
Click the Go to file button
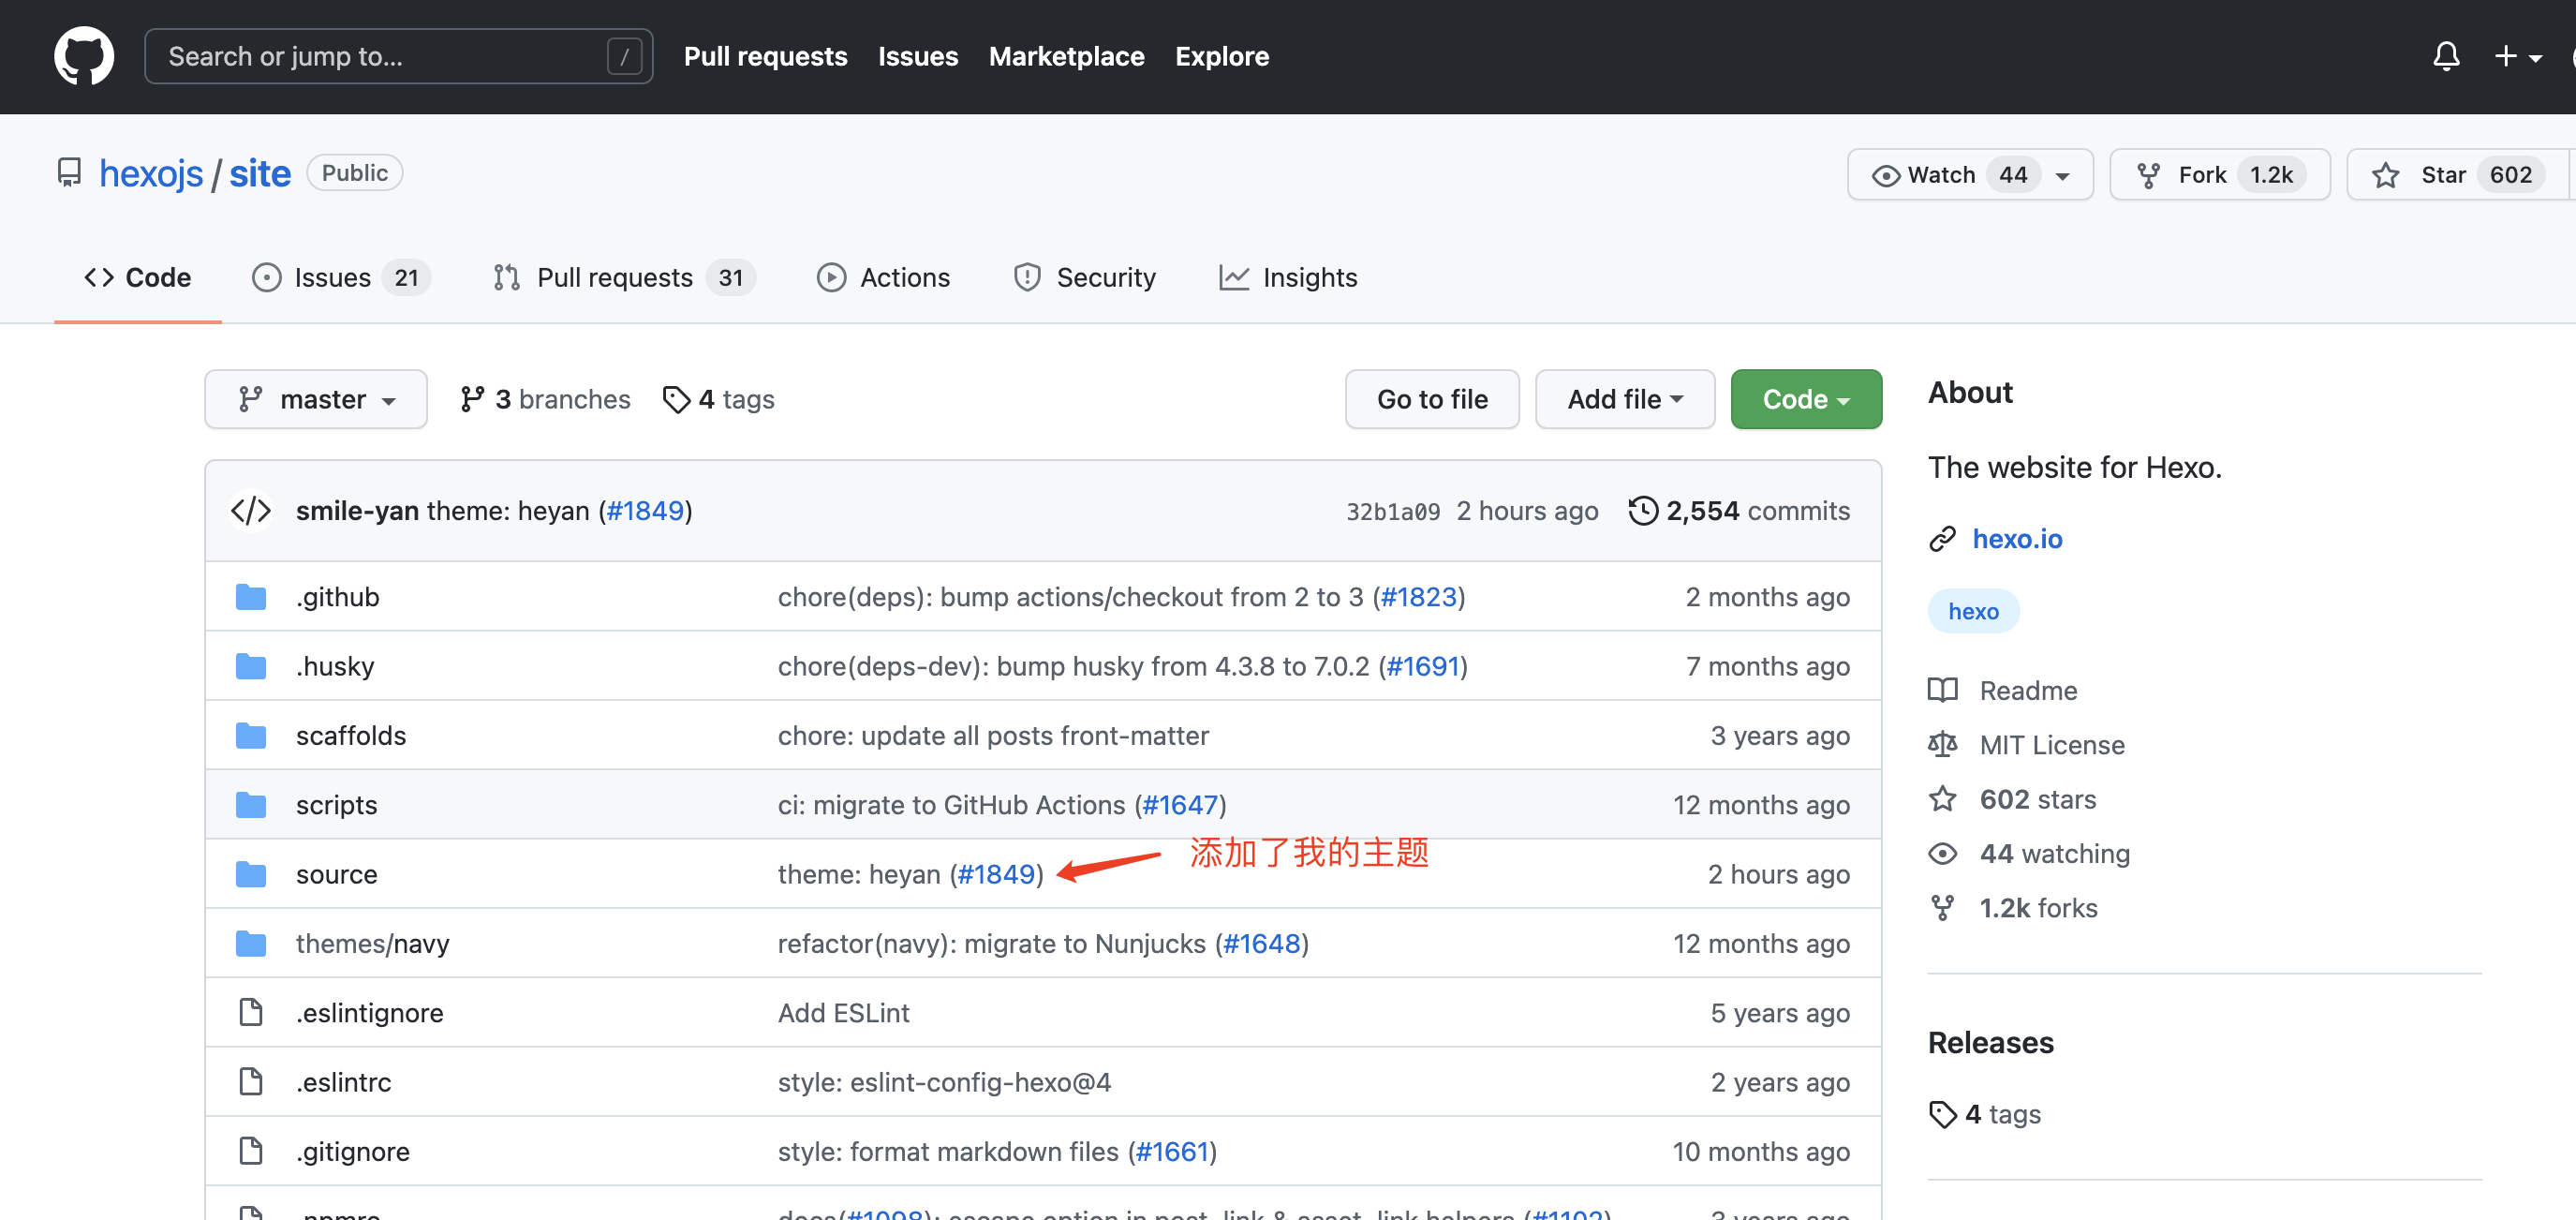click(x=1431, y=399)
